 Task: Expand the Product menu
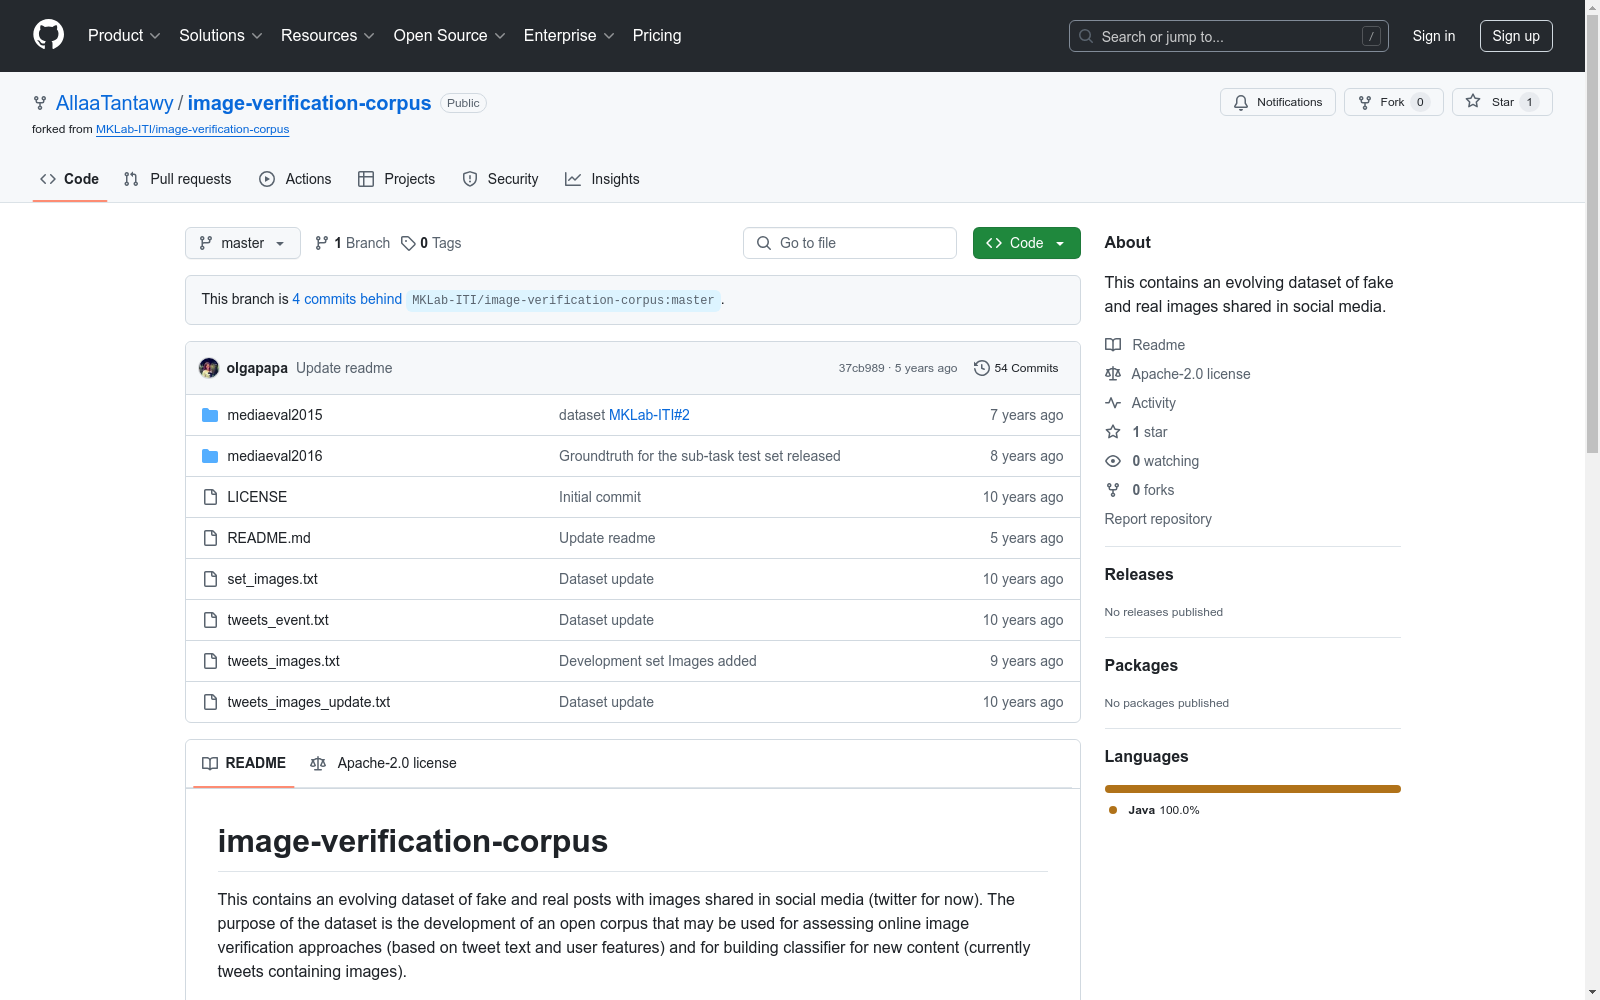(x=124, y=36)
